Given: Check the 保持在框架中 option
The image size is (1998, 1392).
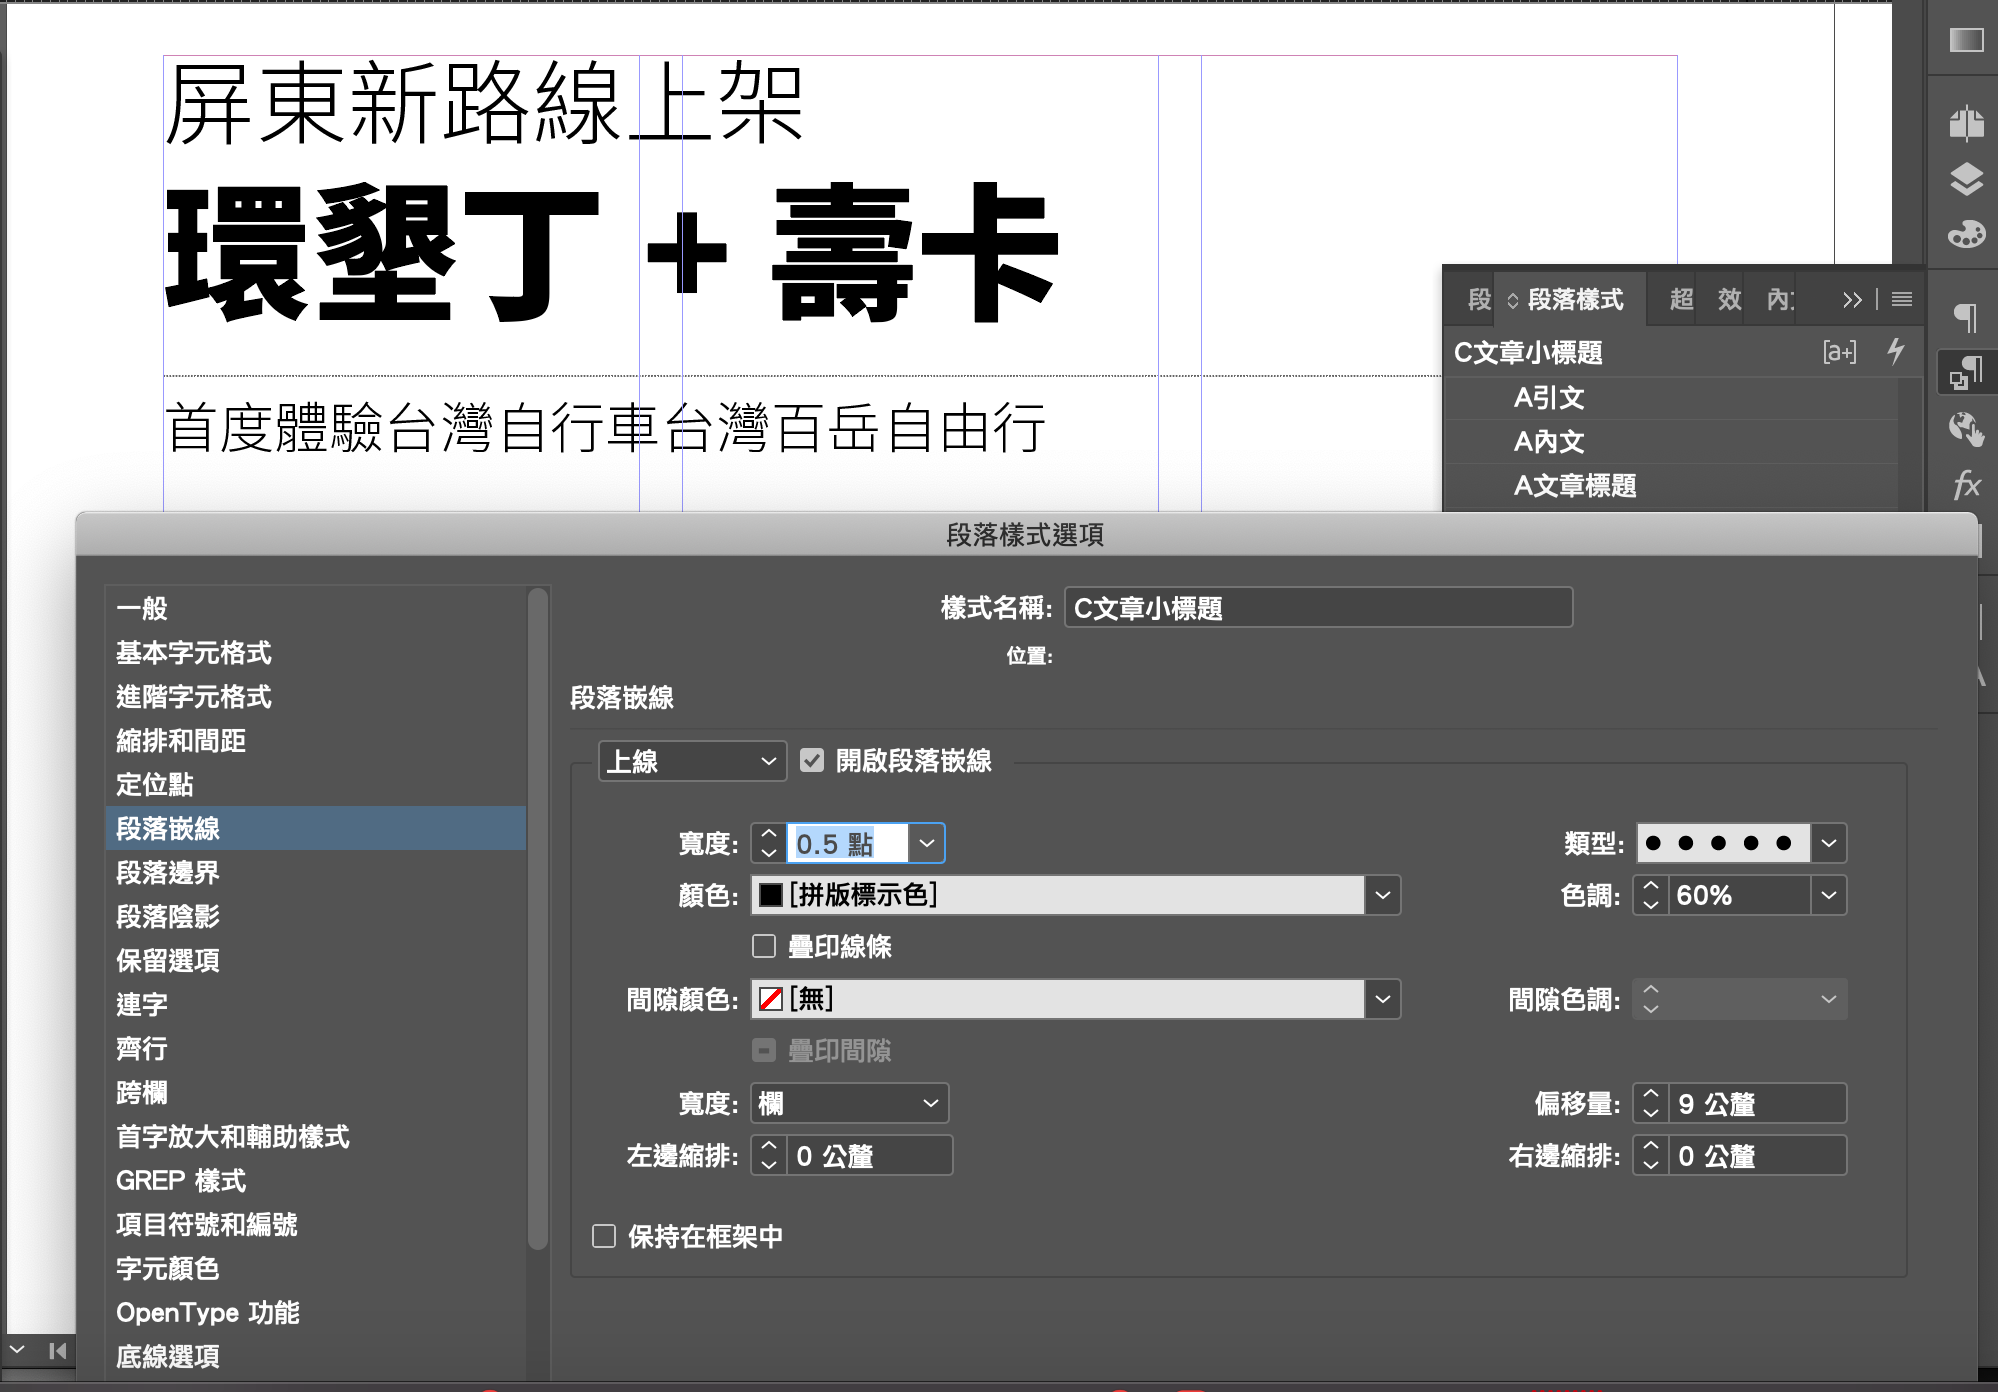Looking at the screenshot, I should pos(604,1236).
